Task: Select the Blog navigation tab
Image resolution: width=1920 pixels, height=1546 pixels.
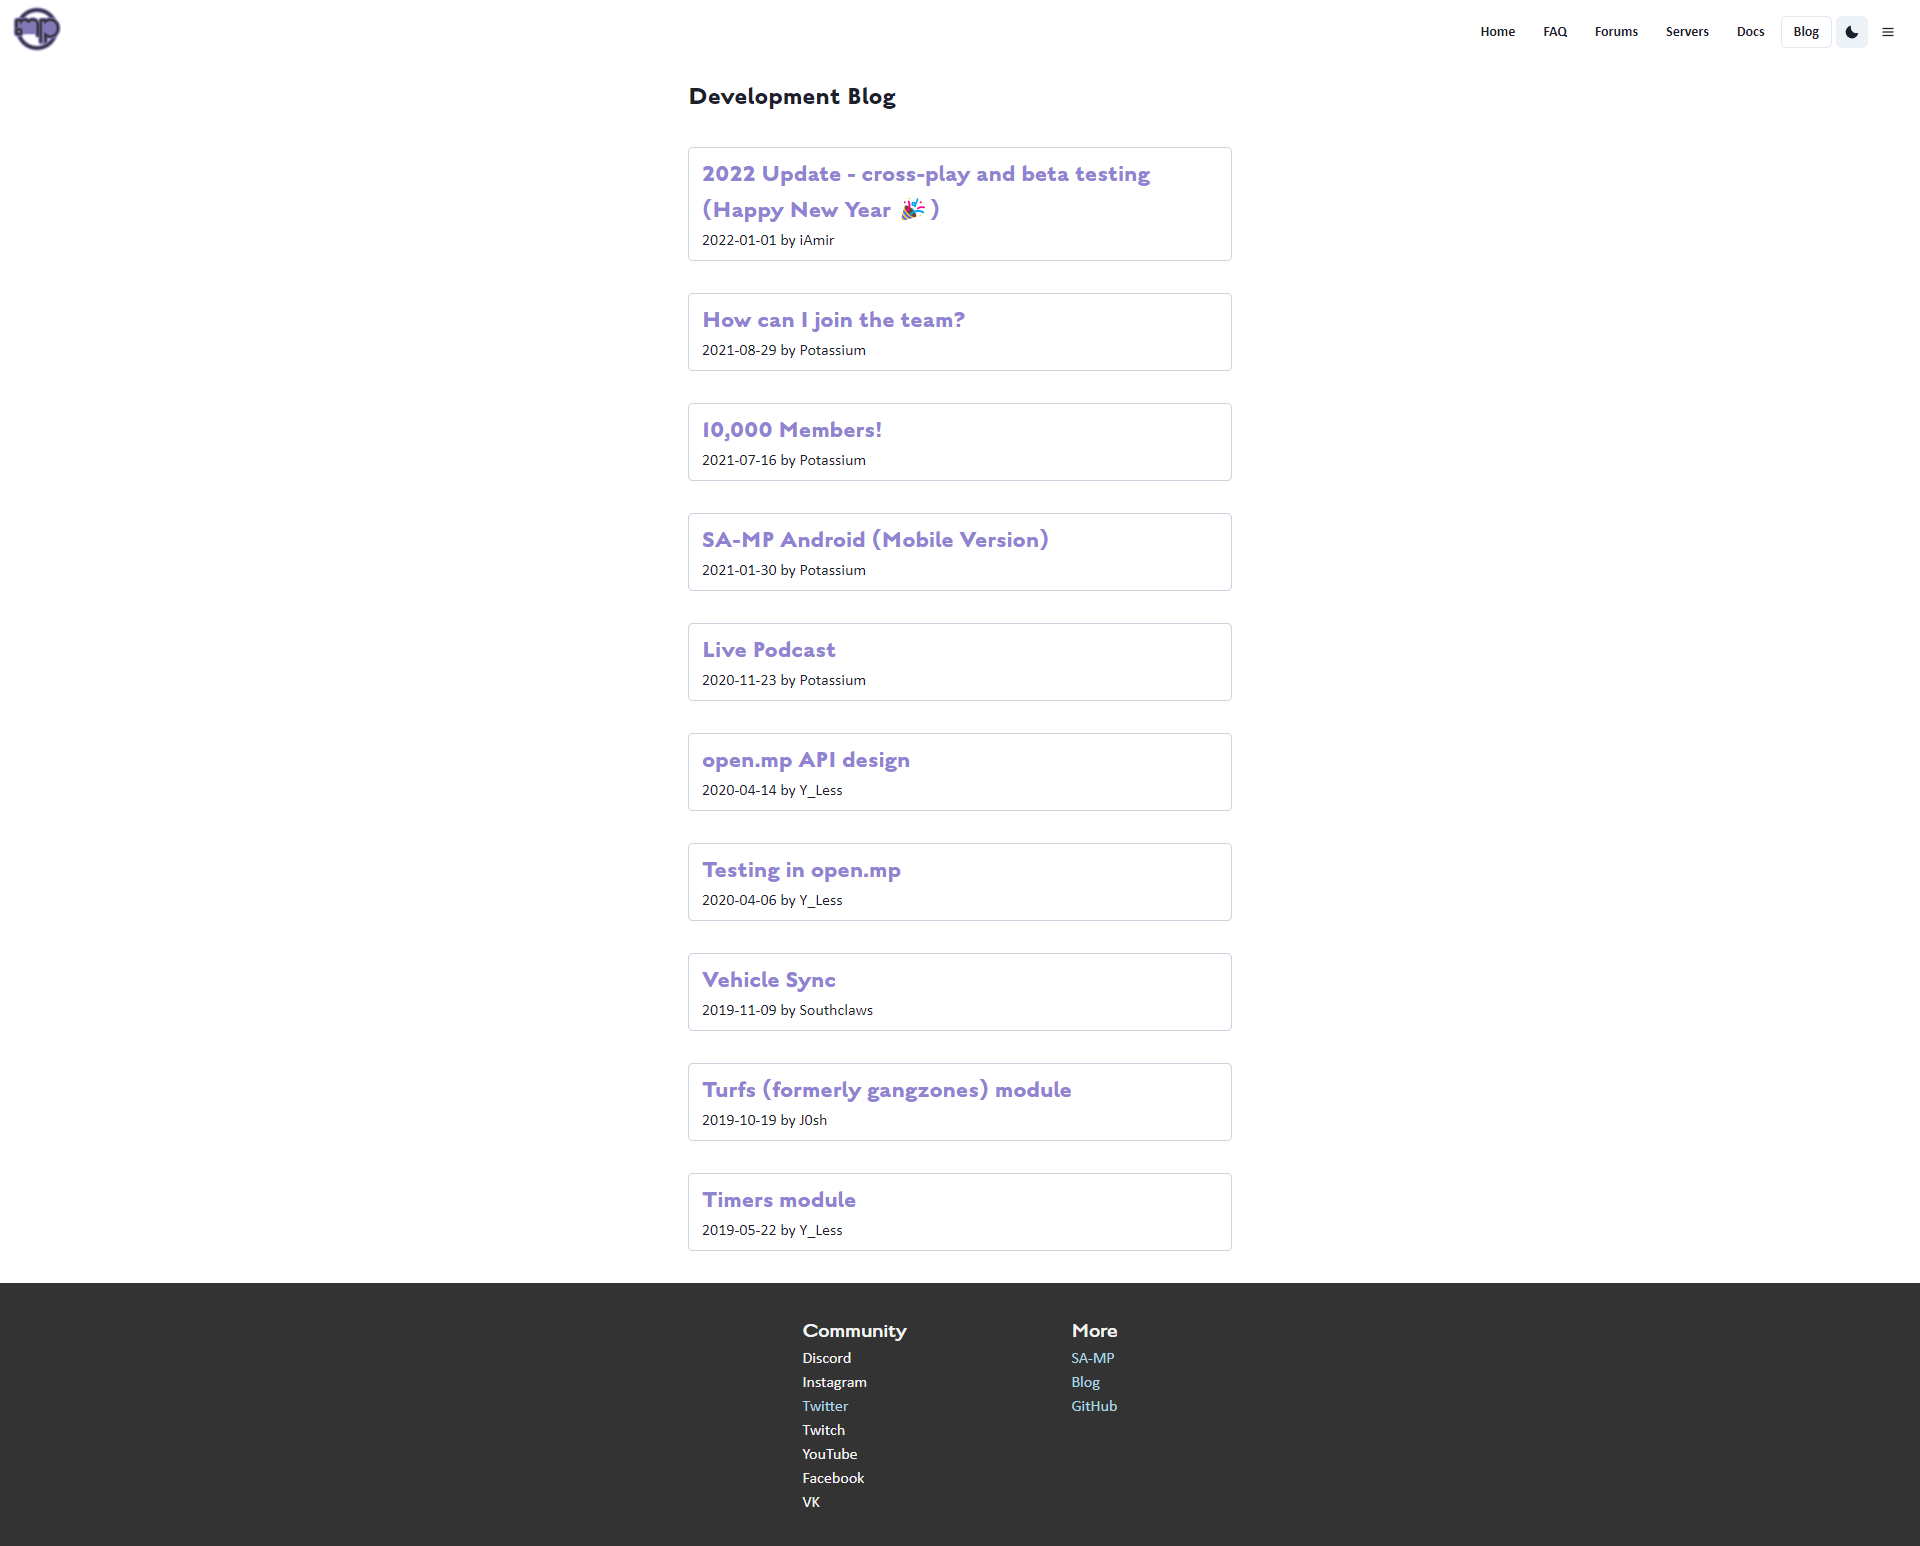Action: coord(1805,31)
